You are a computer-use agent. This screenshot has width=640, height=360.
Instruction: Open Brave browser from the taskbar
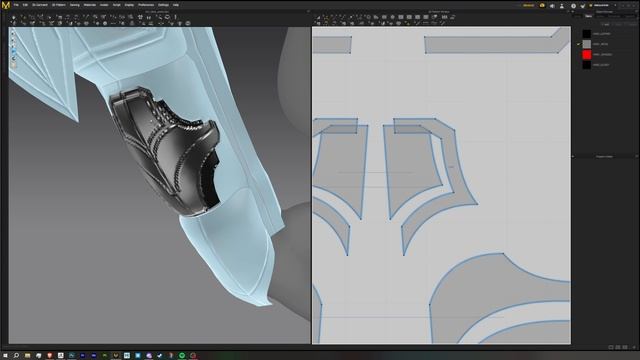tap(49, 356)
